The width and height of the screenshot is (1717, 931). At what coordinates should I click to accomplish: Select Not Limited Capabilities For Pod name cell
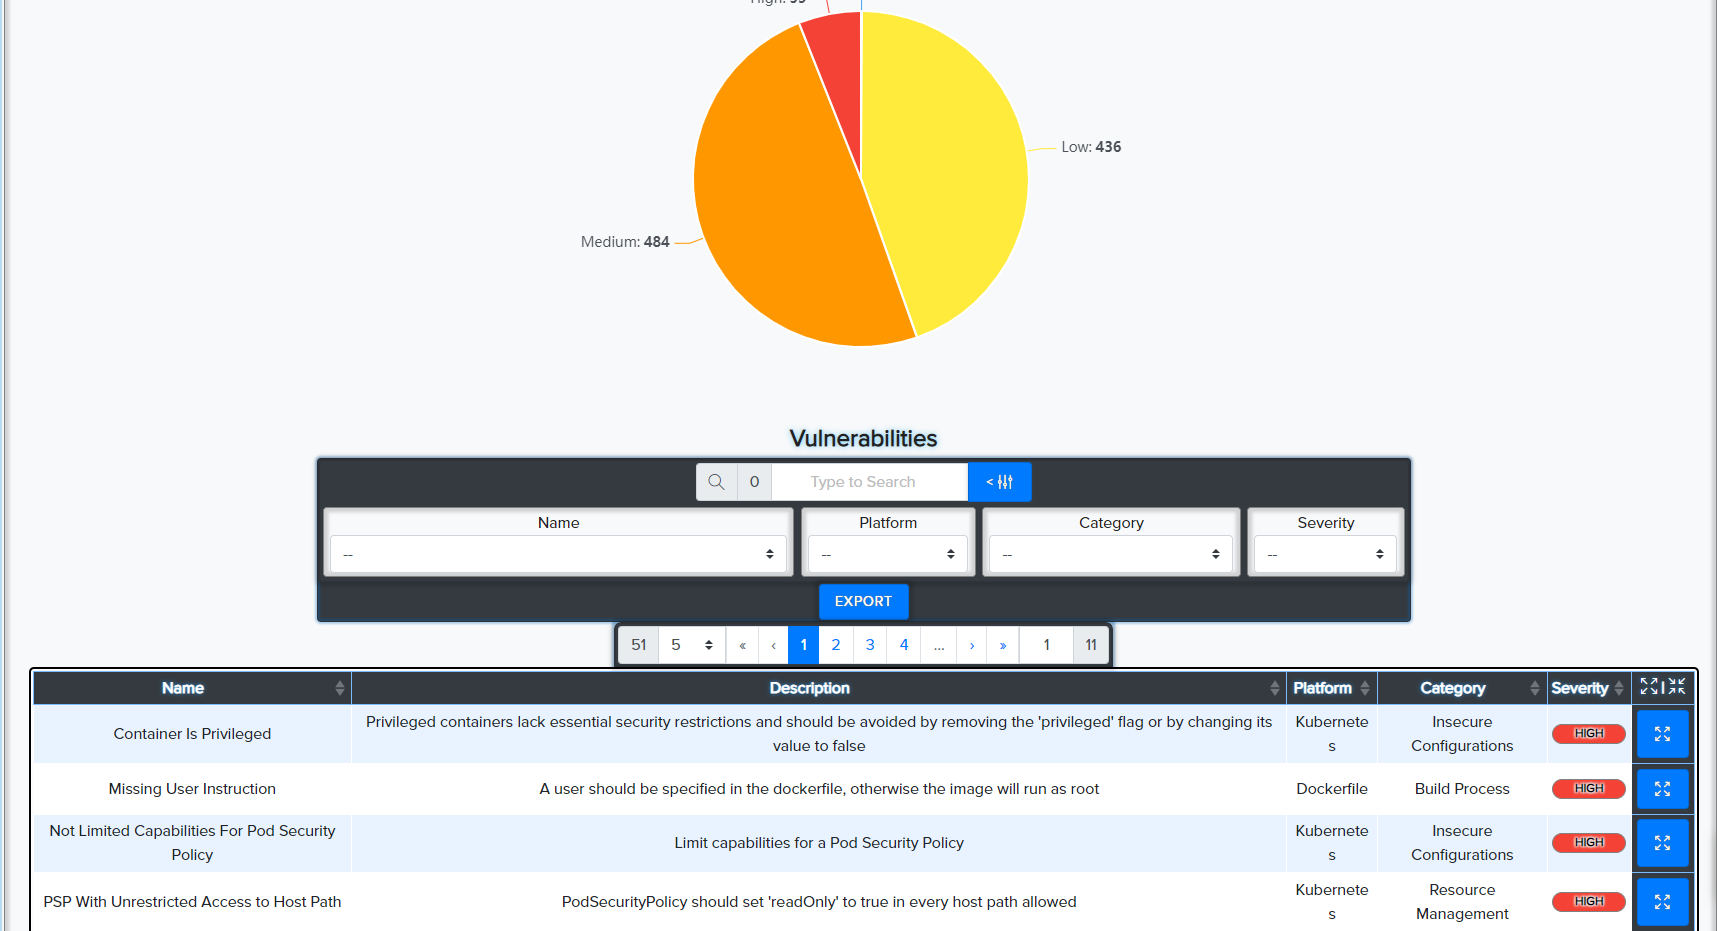[x=192, y=843]
